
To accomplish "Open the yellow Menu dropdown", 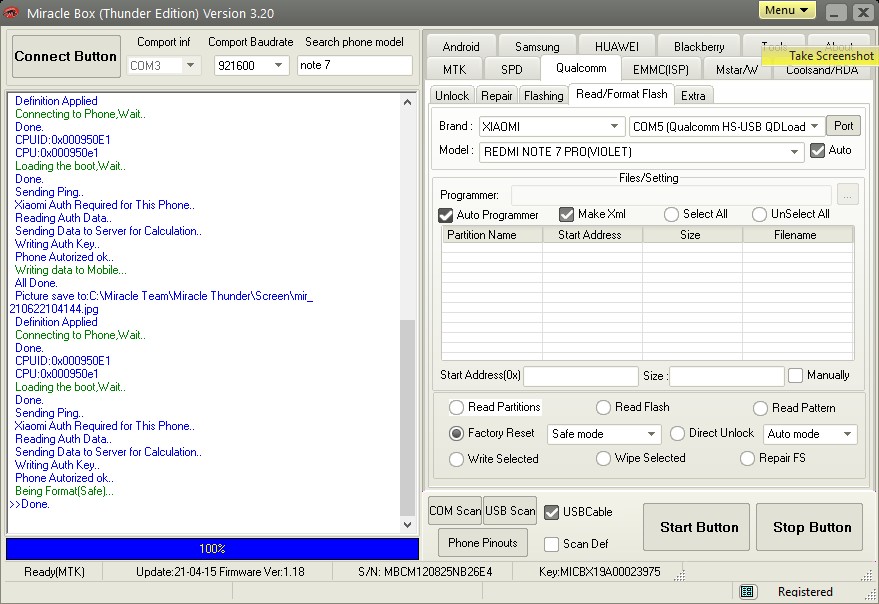I will click(787, 10).
